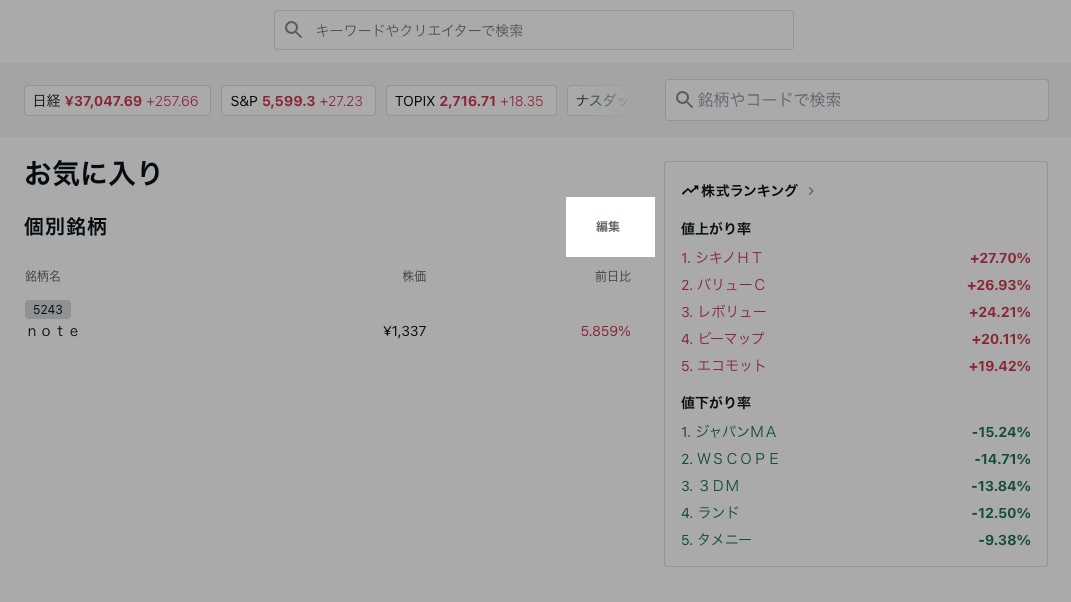Click the ¥1,337 stock price value
Image resolution: width=1071 pixels, height=602 pixels.
[x=404, y=331]
